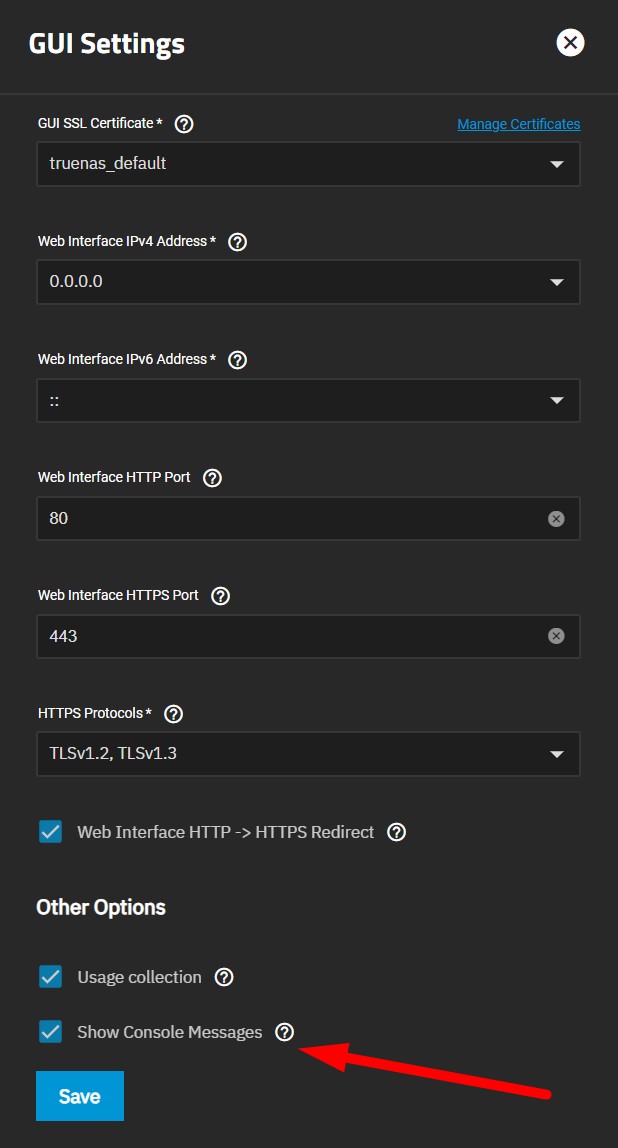This screenshot has height=1148, width=618.
Task: Show help for HTTPS Protocols field
Action: (174, 714)
